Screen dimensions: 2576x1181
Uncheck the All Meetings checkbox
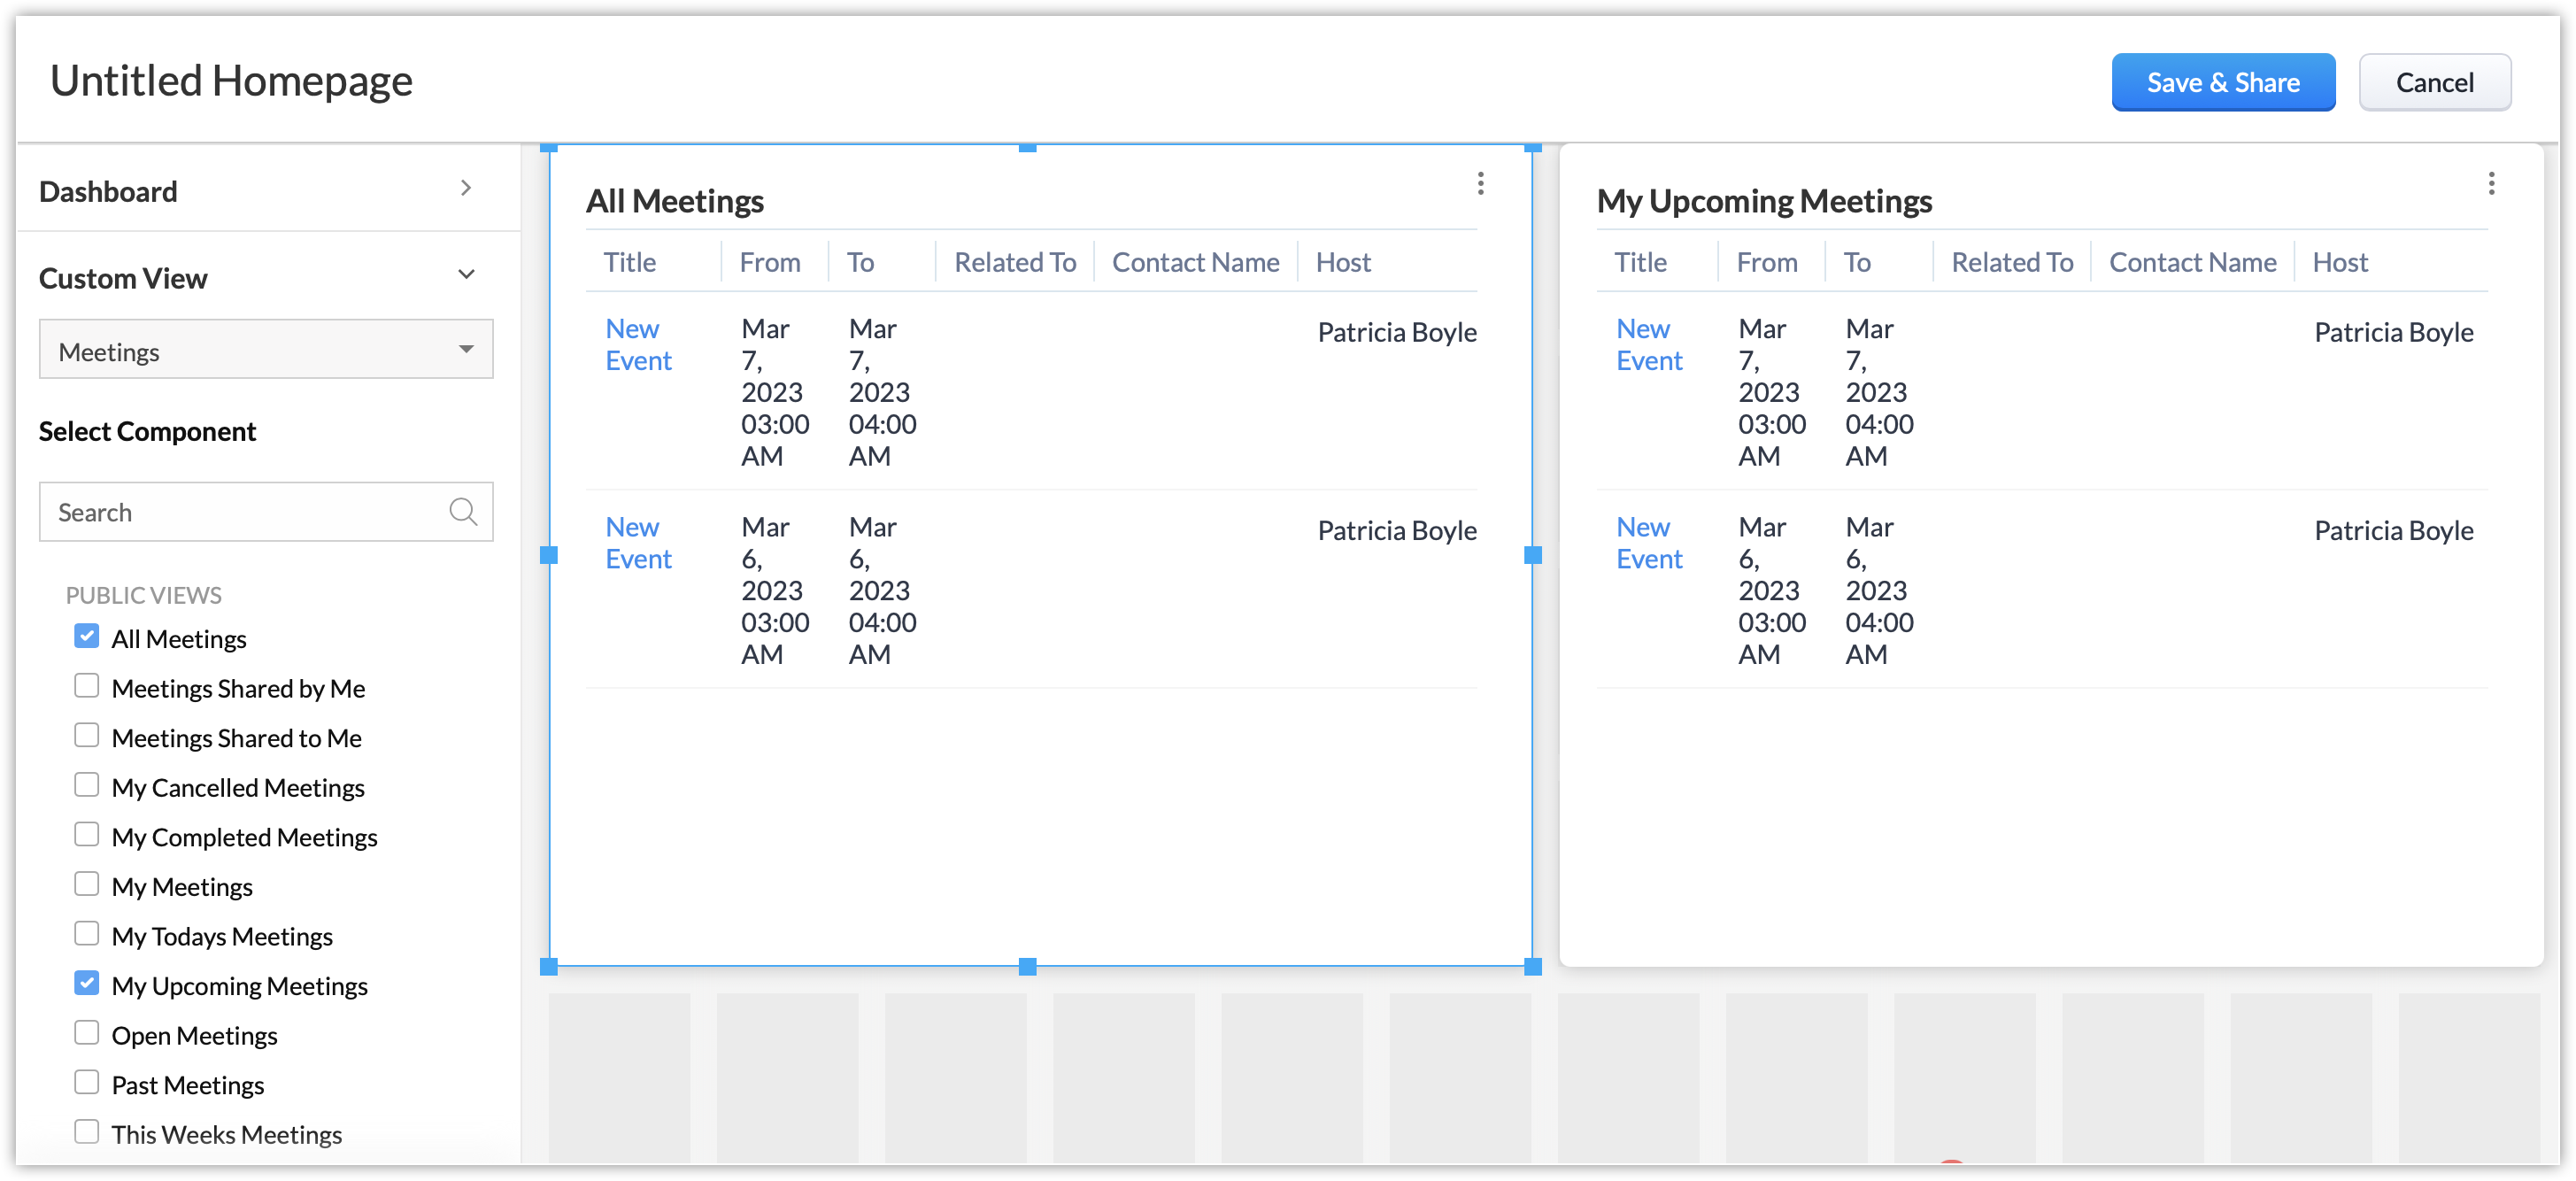(87, 637)
